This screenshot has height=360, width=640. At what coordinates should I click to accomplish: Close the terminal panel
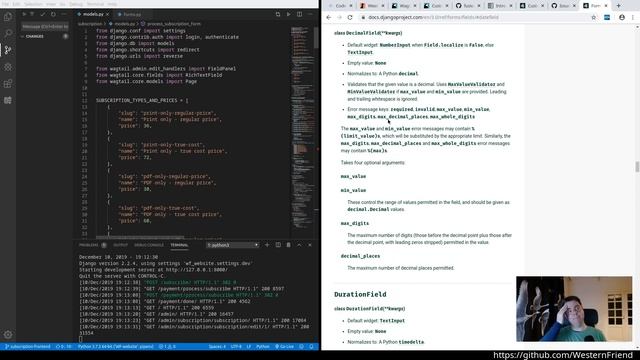coord(310,245)
